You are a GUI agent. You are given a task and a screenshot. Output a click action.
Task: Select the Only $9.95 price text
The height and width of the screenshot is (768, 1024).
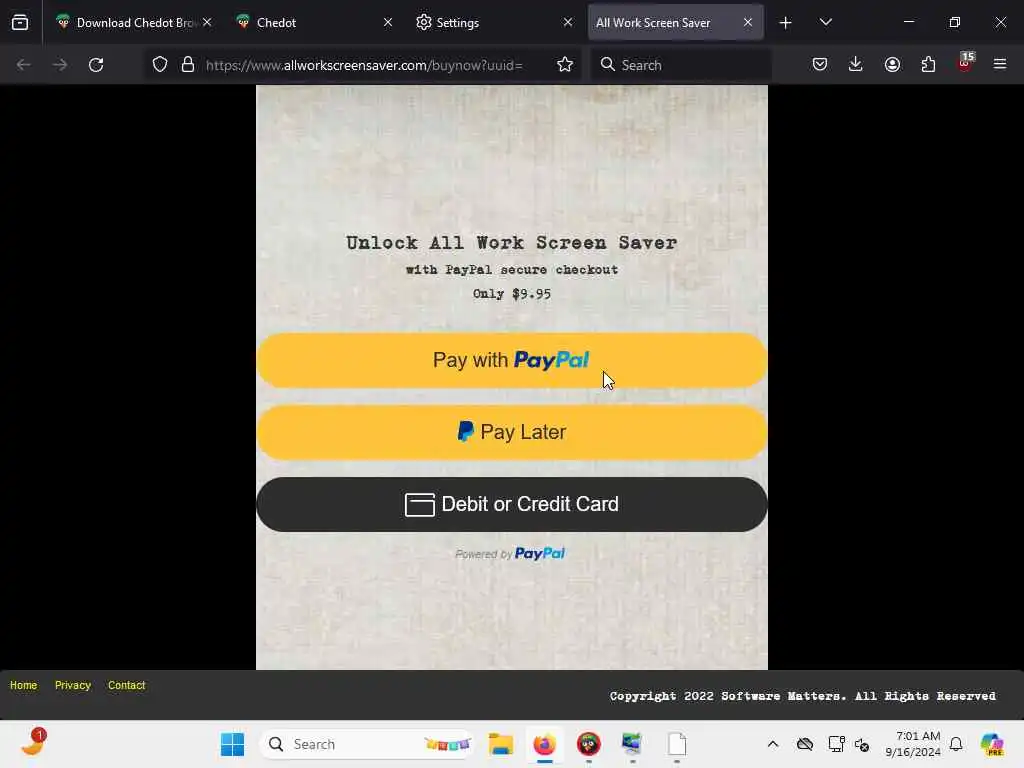pos(512,294)
